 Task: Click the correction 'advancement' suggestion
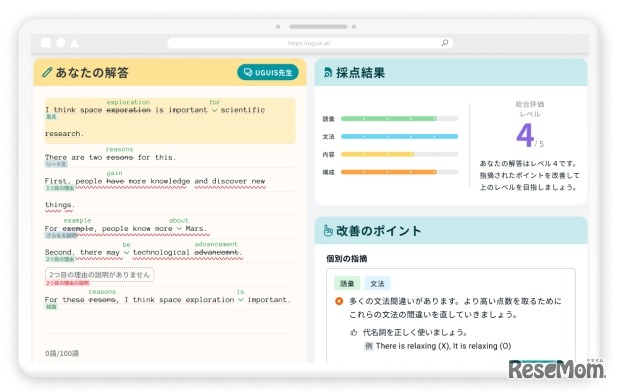216,244
